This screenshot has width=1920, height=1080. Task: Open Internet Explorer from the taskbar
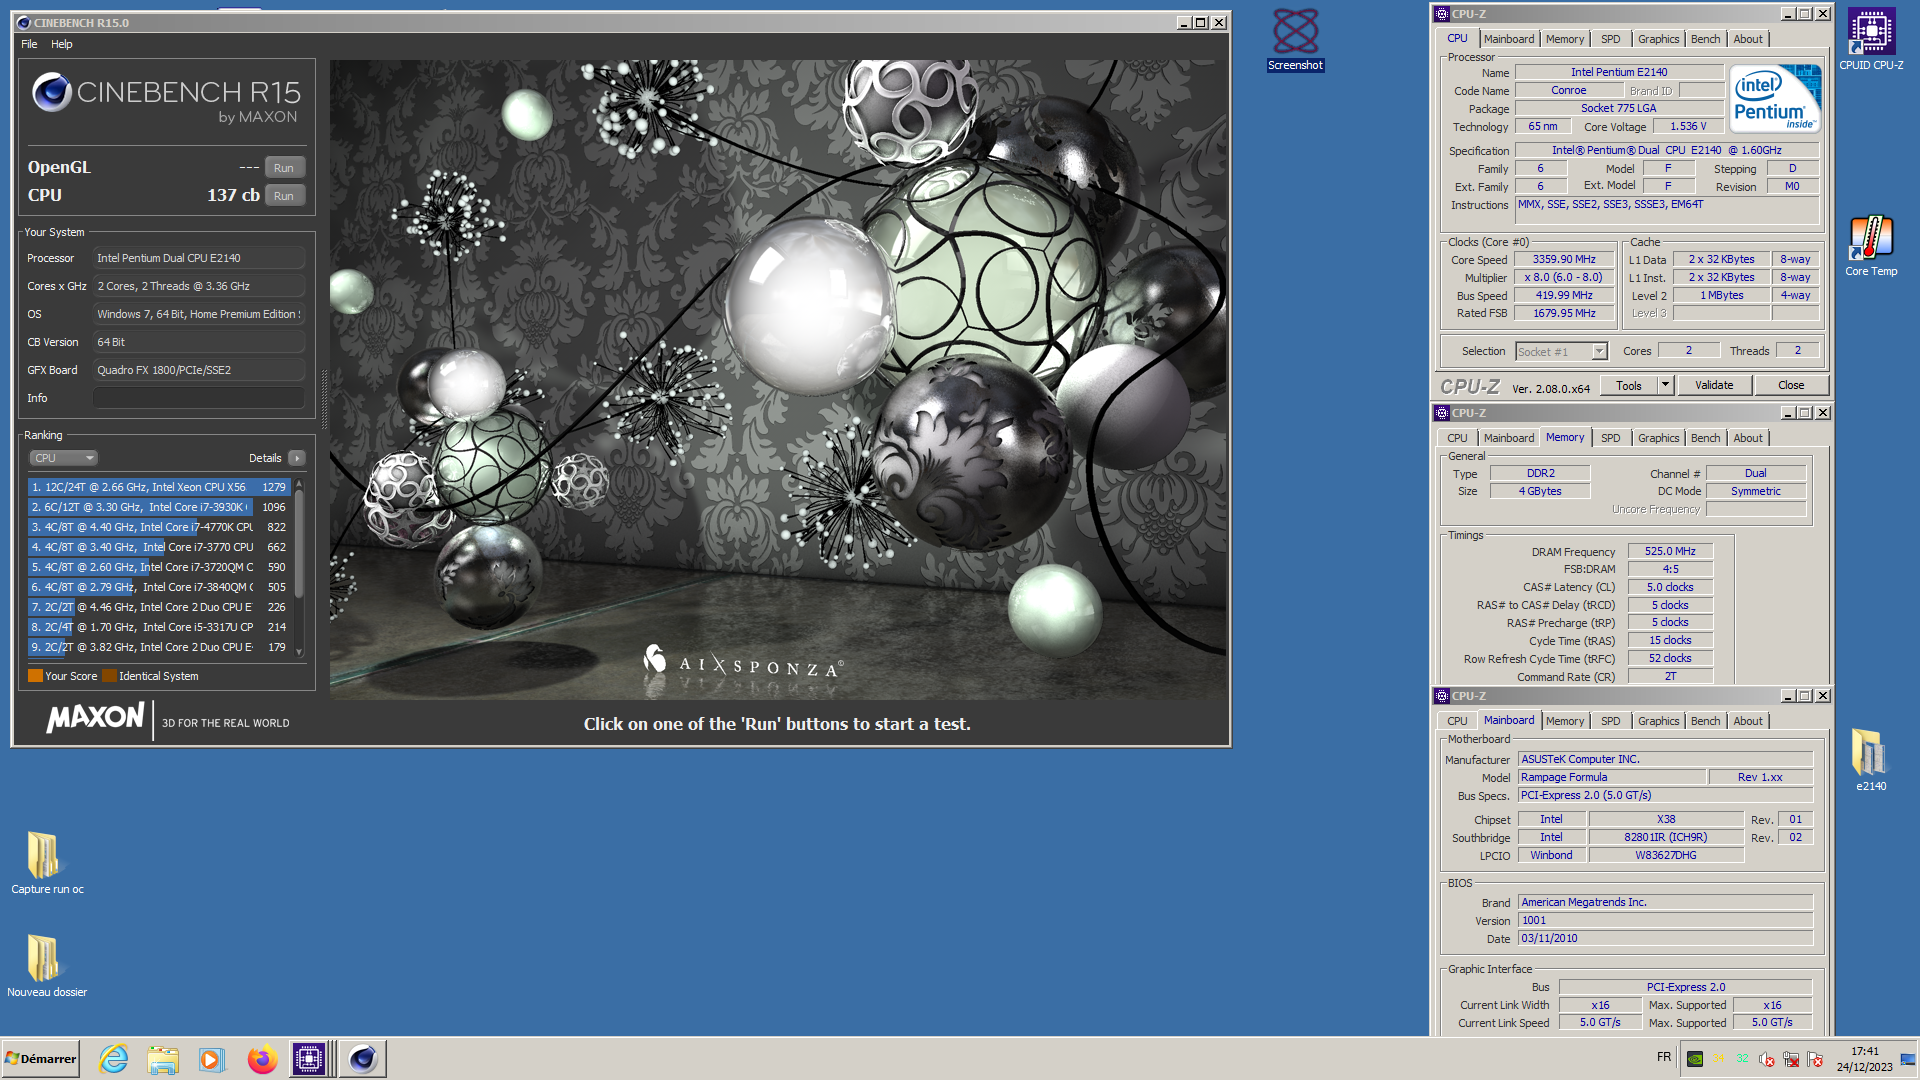(x=114, y=1058)
